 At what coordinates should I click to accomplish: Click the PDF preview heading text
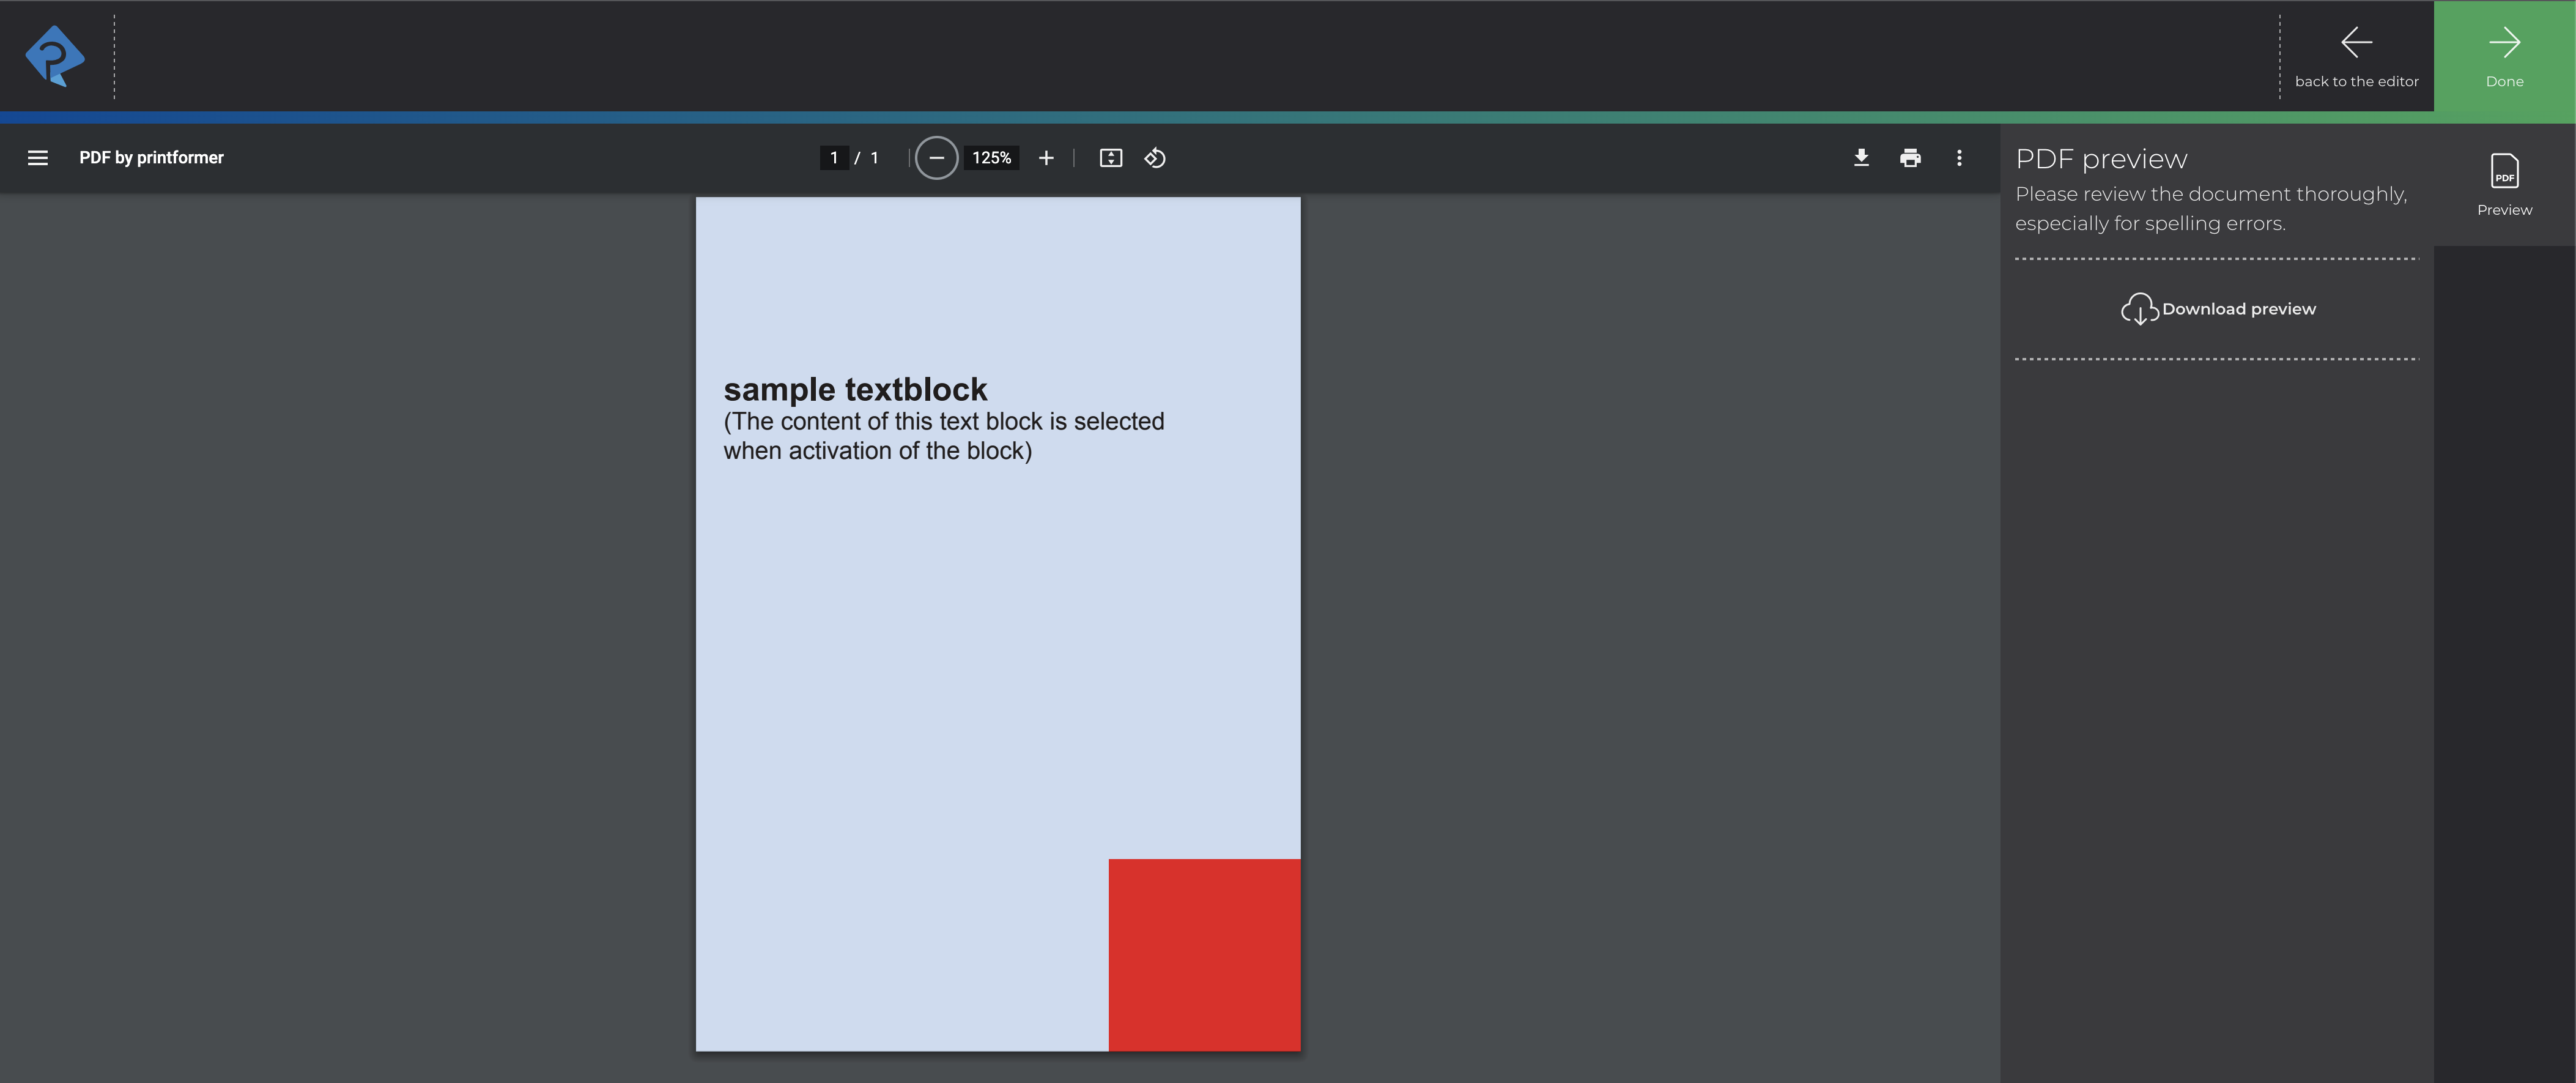click(2101, 159)
